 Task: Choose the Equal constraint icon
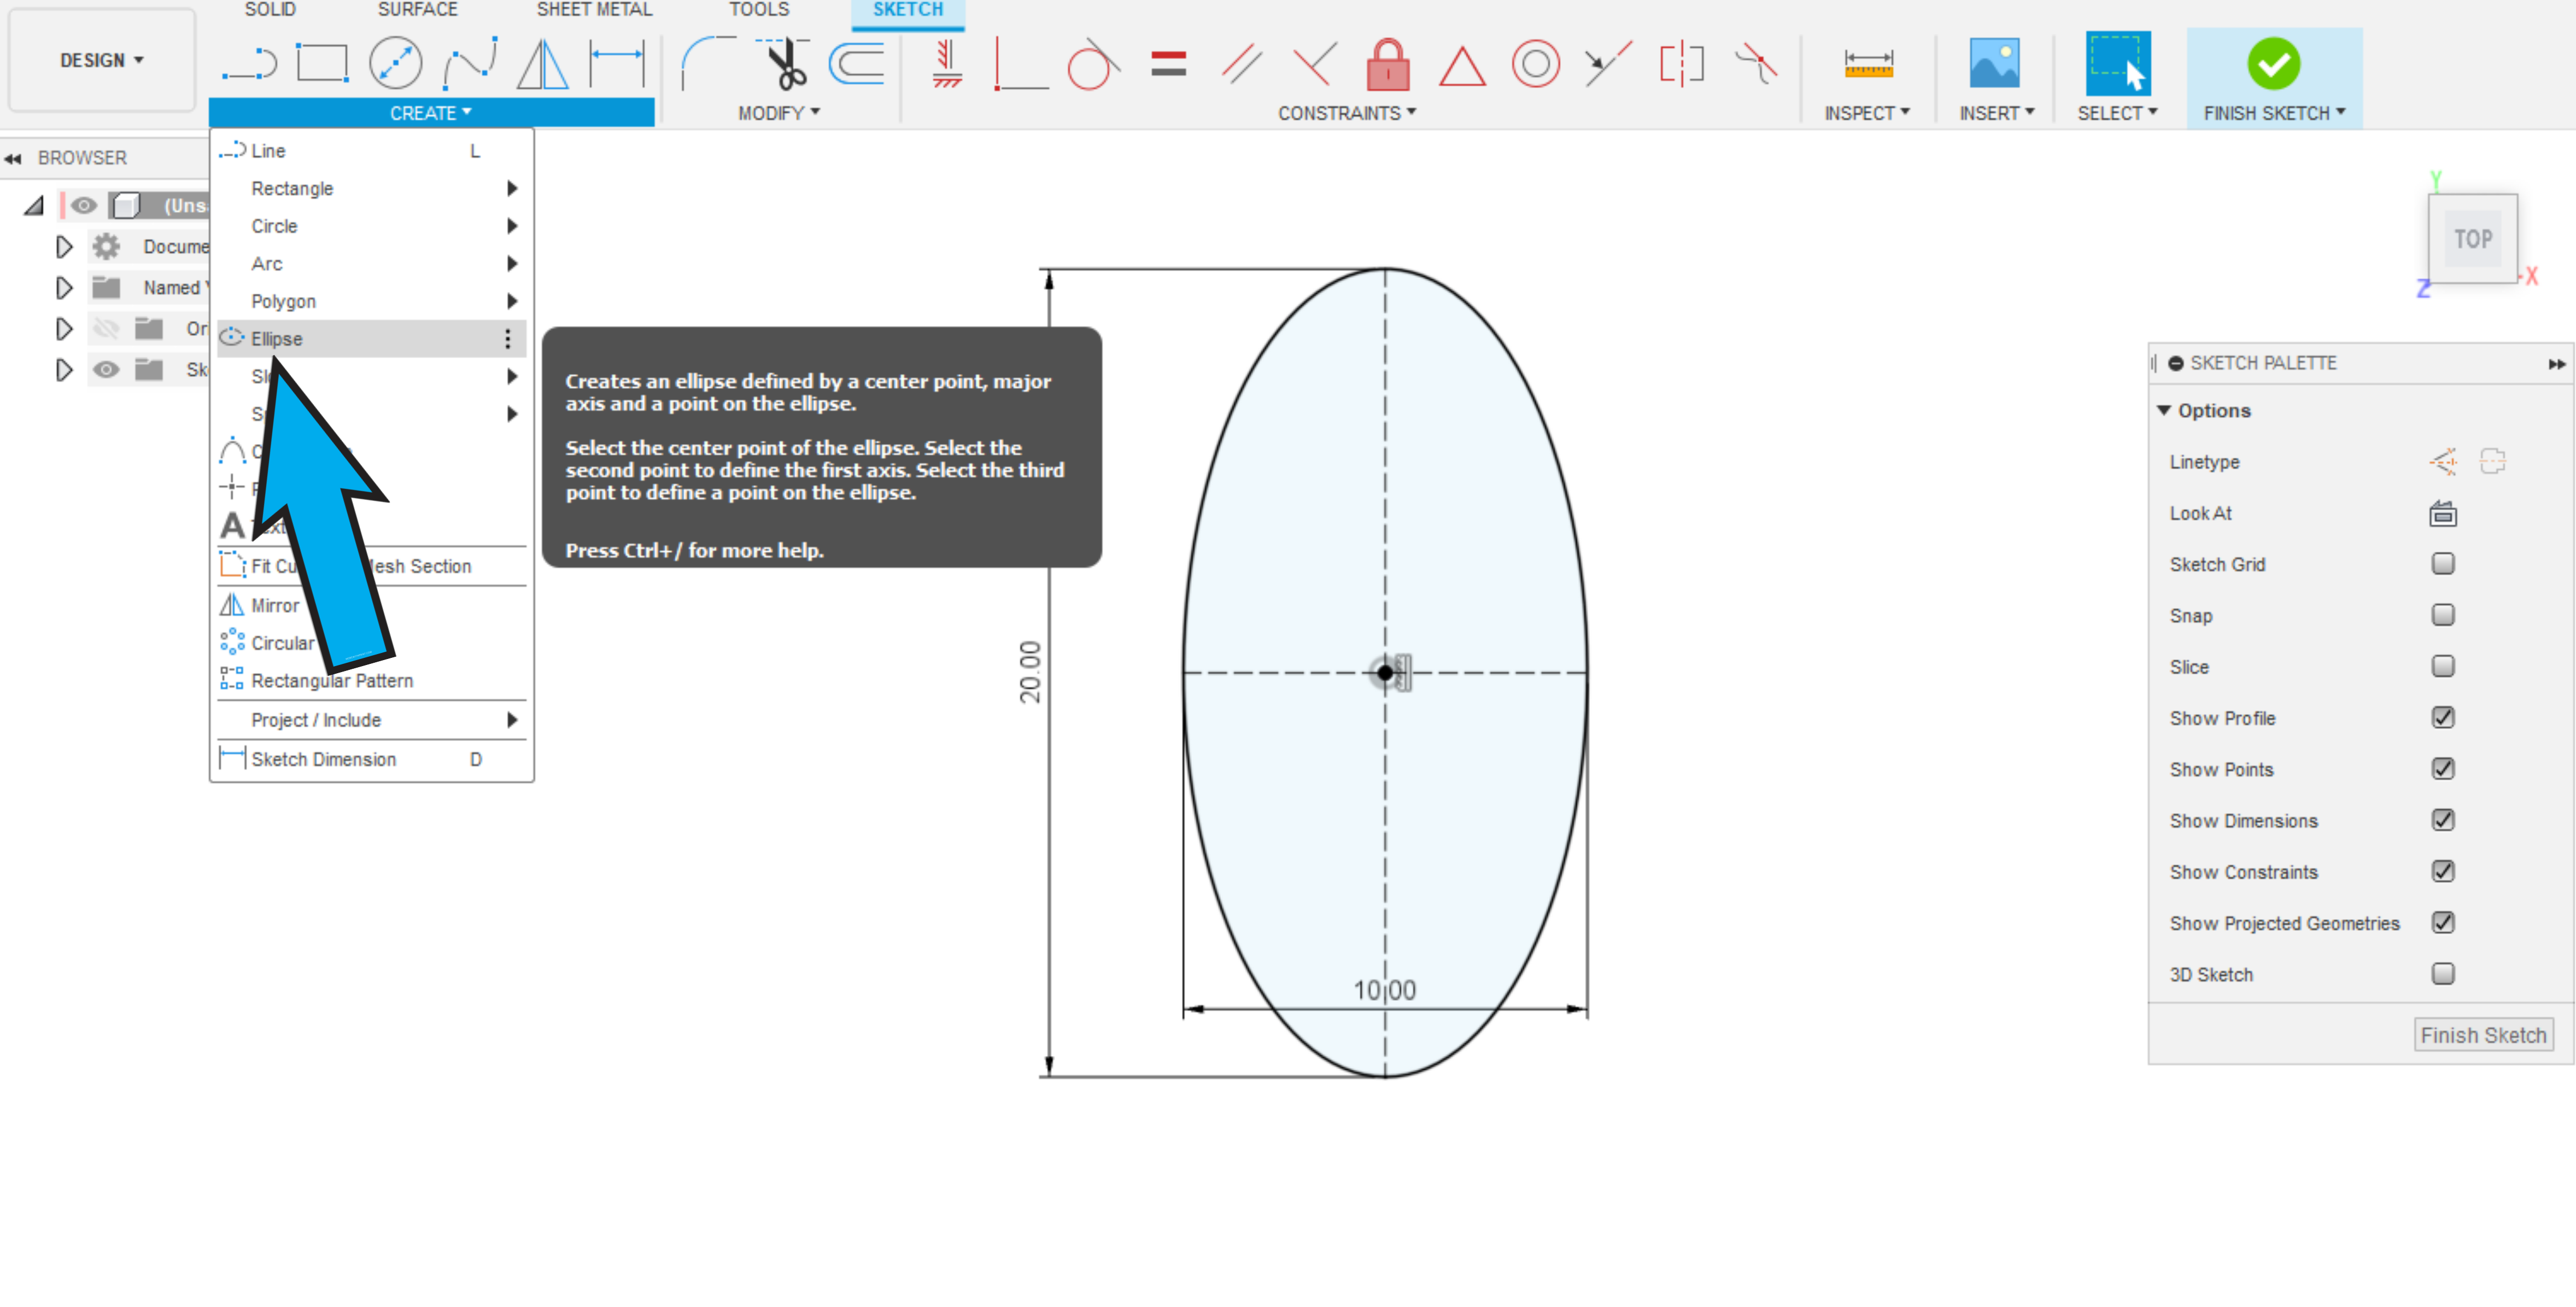(x=1167, y=64)
